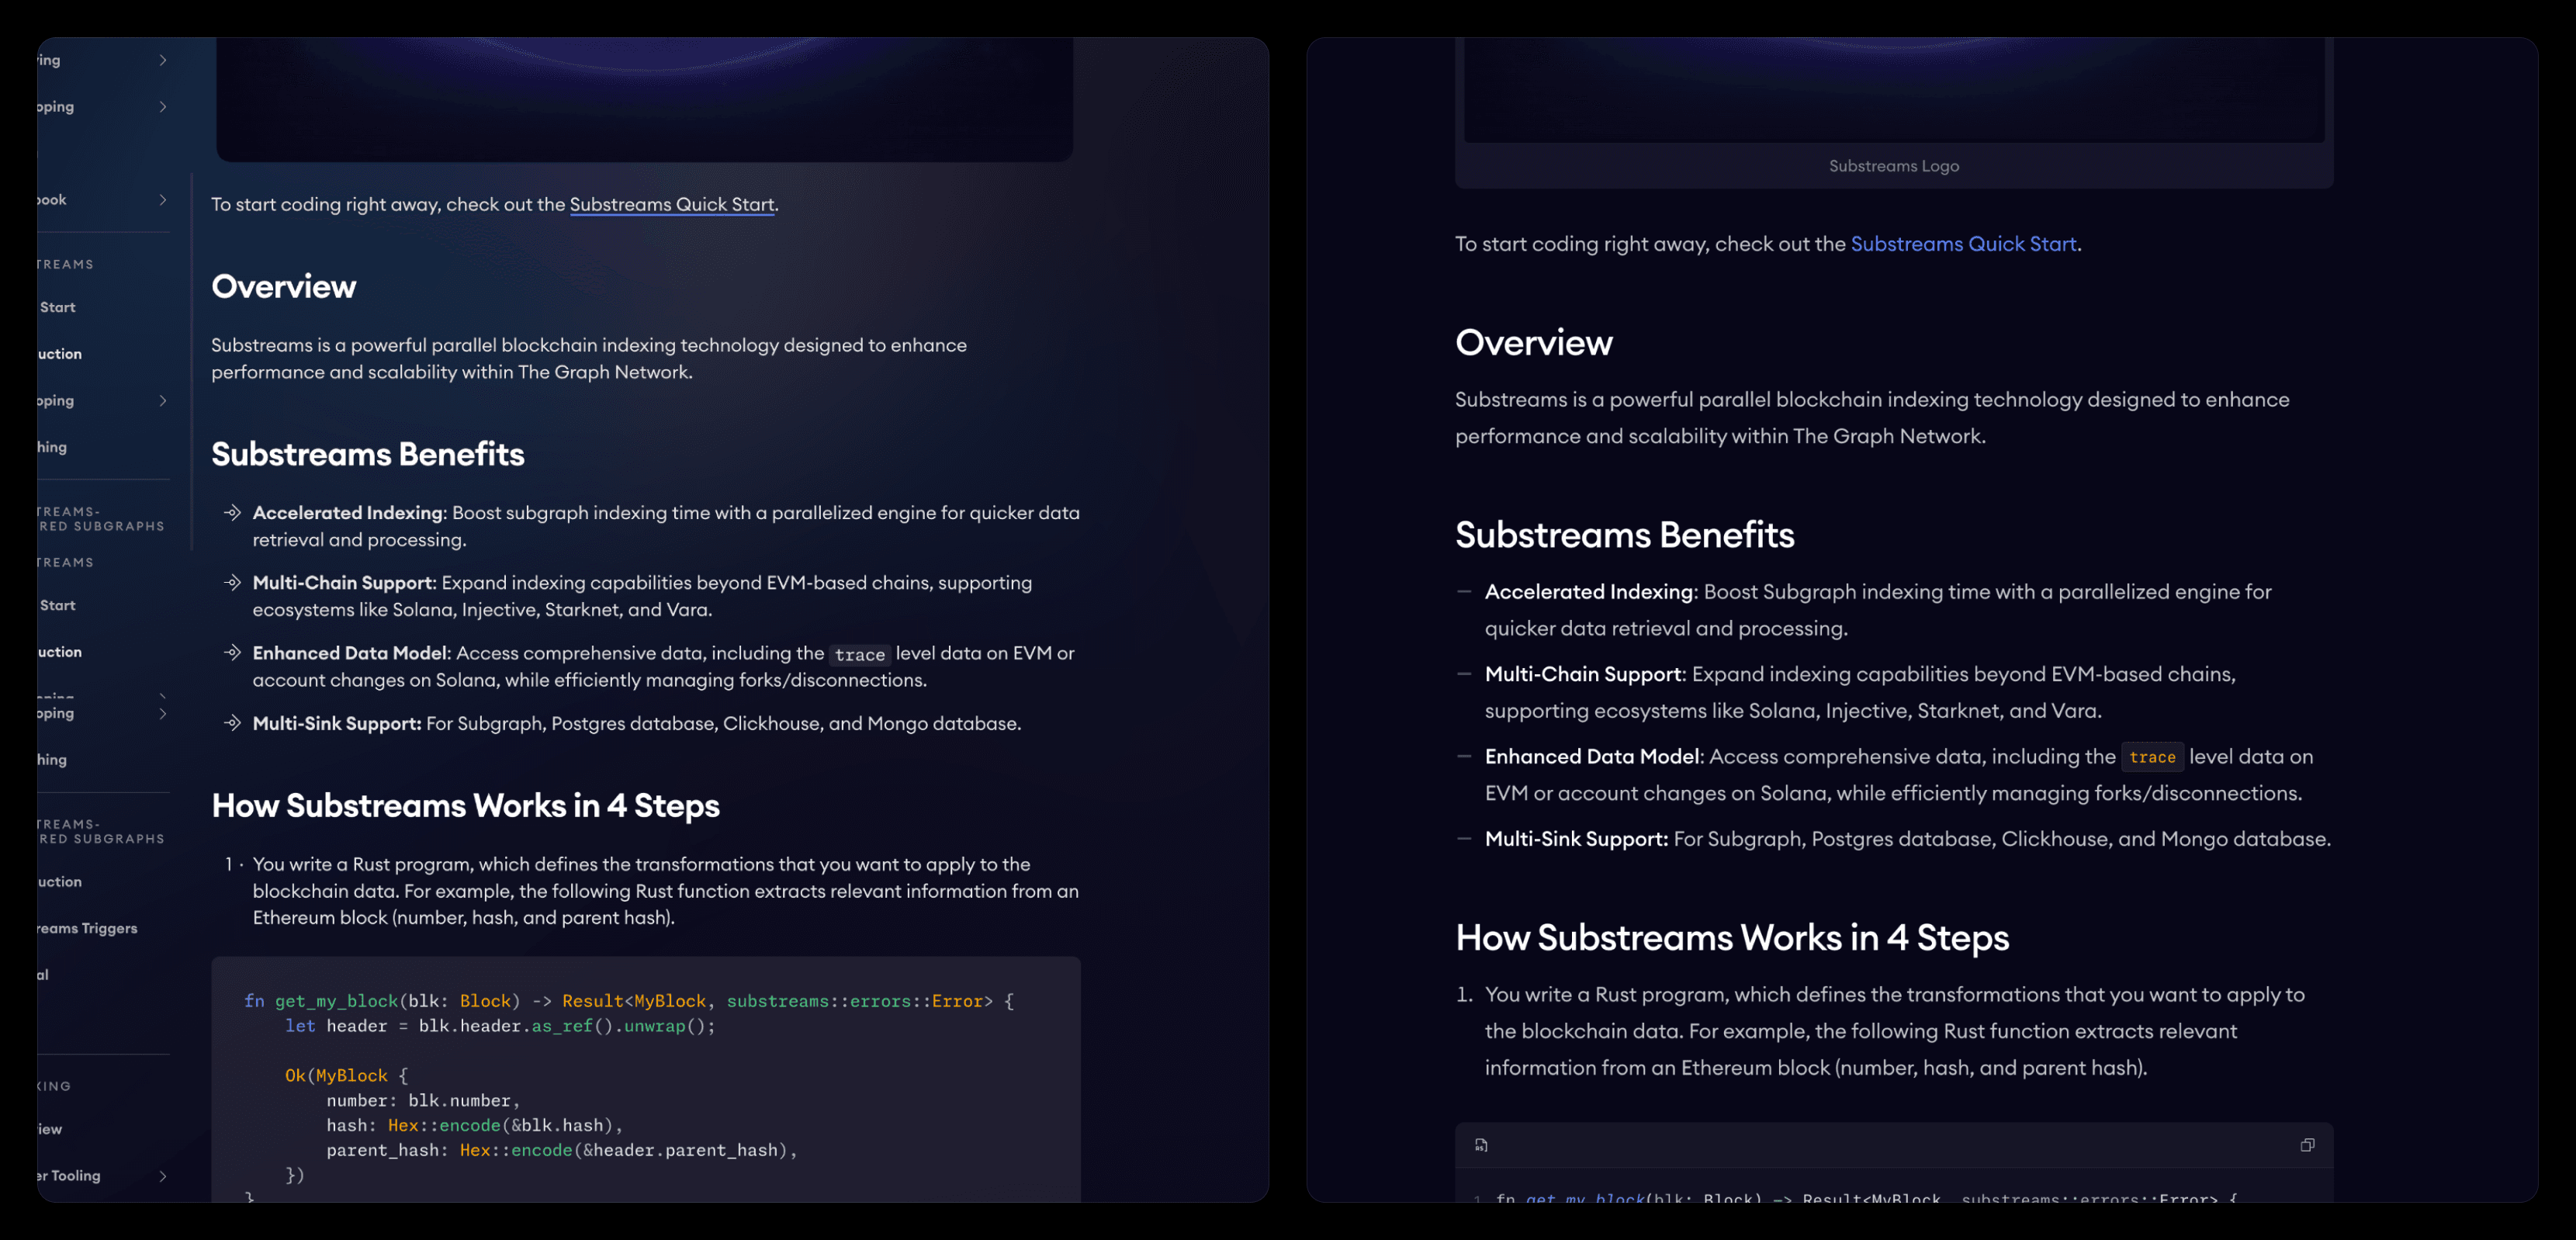The width and height of the screenshot is (2576, 1240).
Task: Expand the 'er Tooling' sidebar chevron
Action: click(x=163, y=1176)
